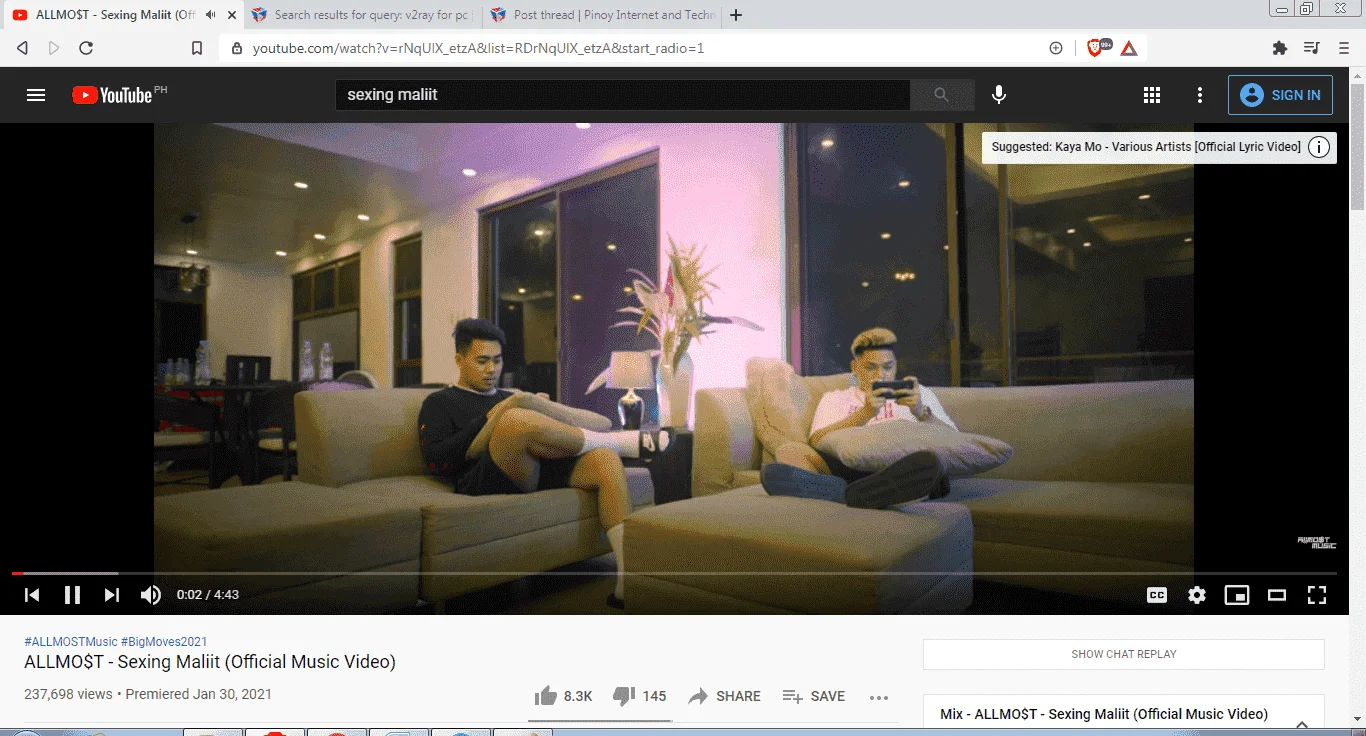Switch to Post thread Pinoy Internet tab

pos(602,15)
